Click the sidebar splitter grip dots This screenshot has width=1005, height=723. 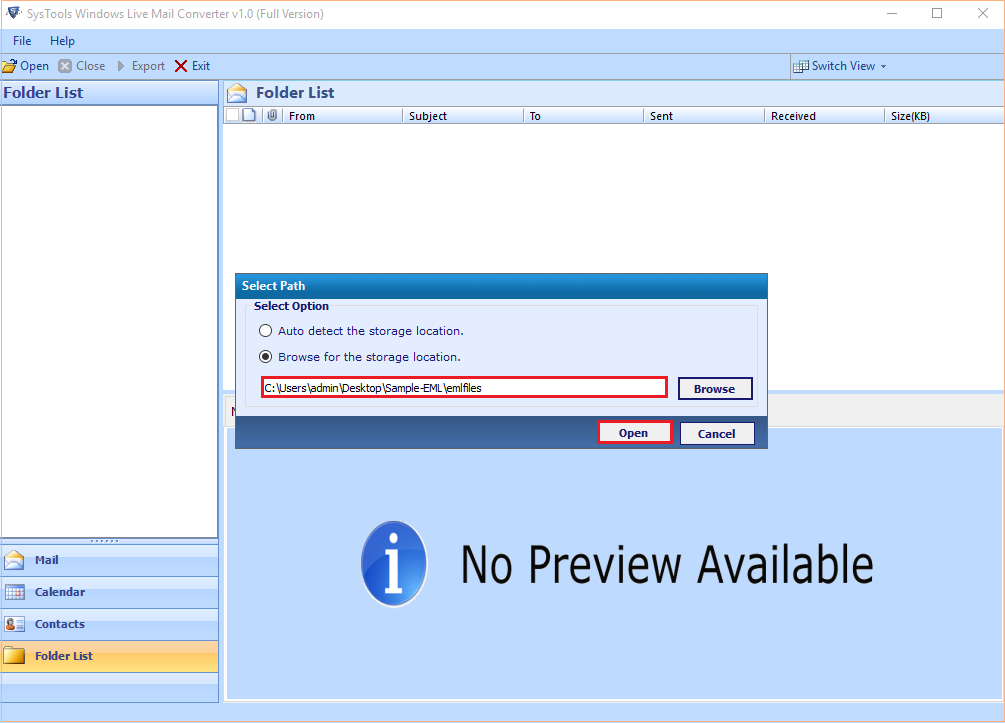[x=104, y=541]
